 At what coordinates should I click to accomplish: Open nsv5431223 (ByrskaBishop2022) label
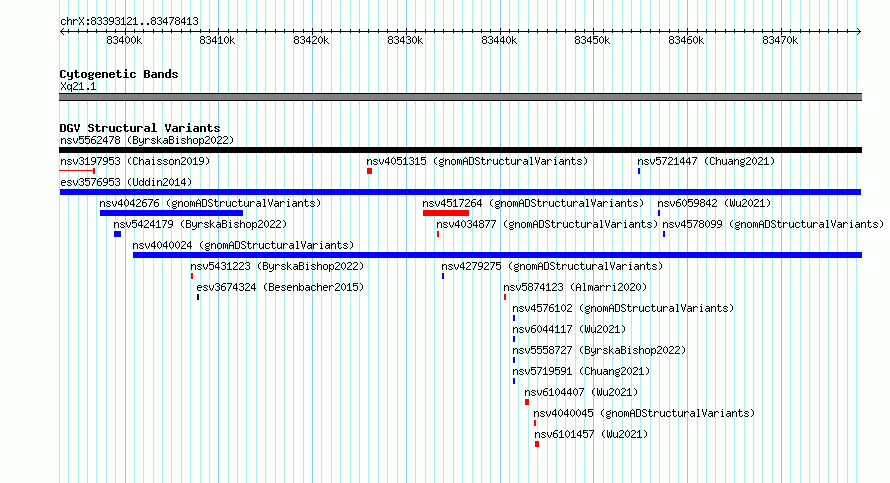[277, 266]
